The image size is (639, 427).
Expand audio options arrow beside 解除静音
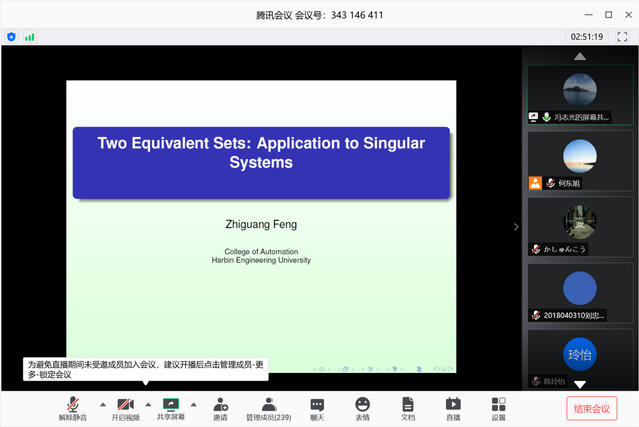[102, 404]
